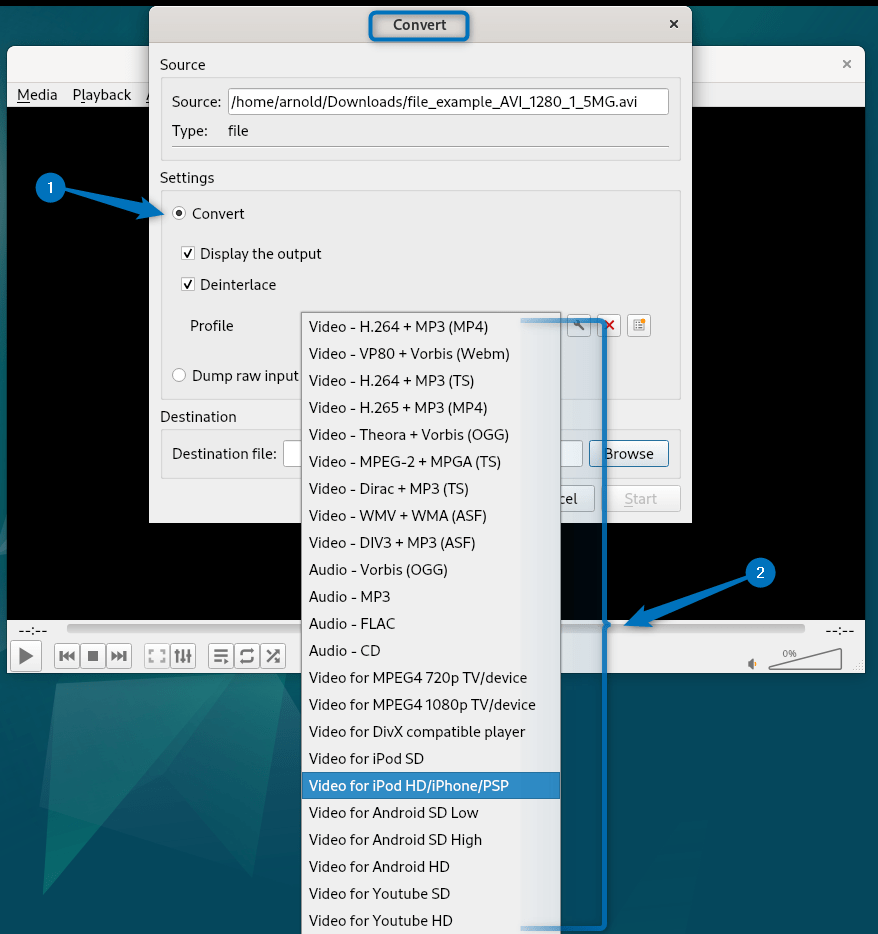This screenshot has width=878, height=934.
Task: Select the Convert radio button
Action: pyautogui.click(x=179, y=214)
